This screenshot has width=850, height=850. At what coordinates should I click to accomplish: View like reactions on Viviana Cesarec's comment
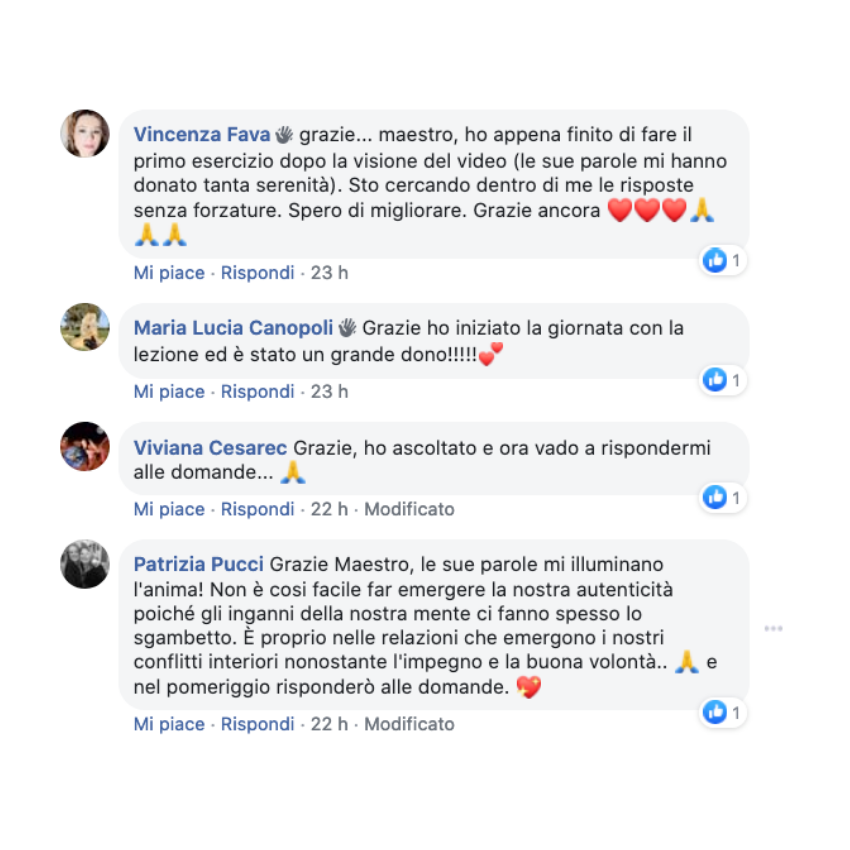[723, 497]
